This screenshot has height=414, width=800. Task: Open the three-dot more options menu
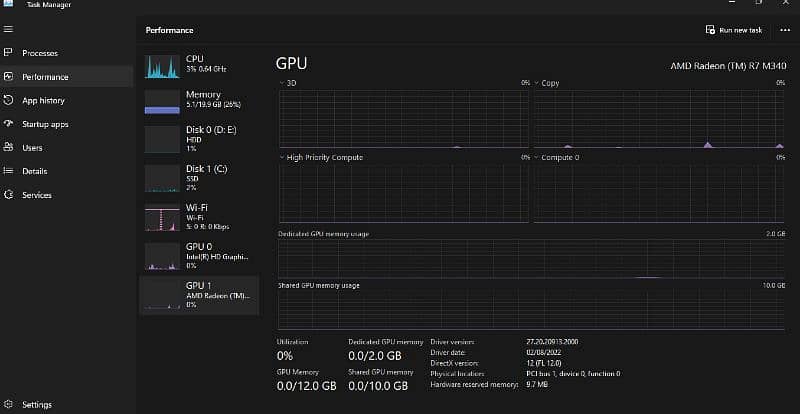tap(784, 30)
